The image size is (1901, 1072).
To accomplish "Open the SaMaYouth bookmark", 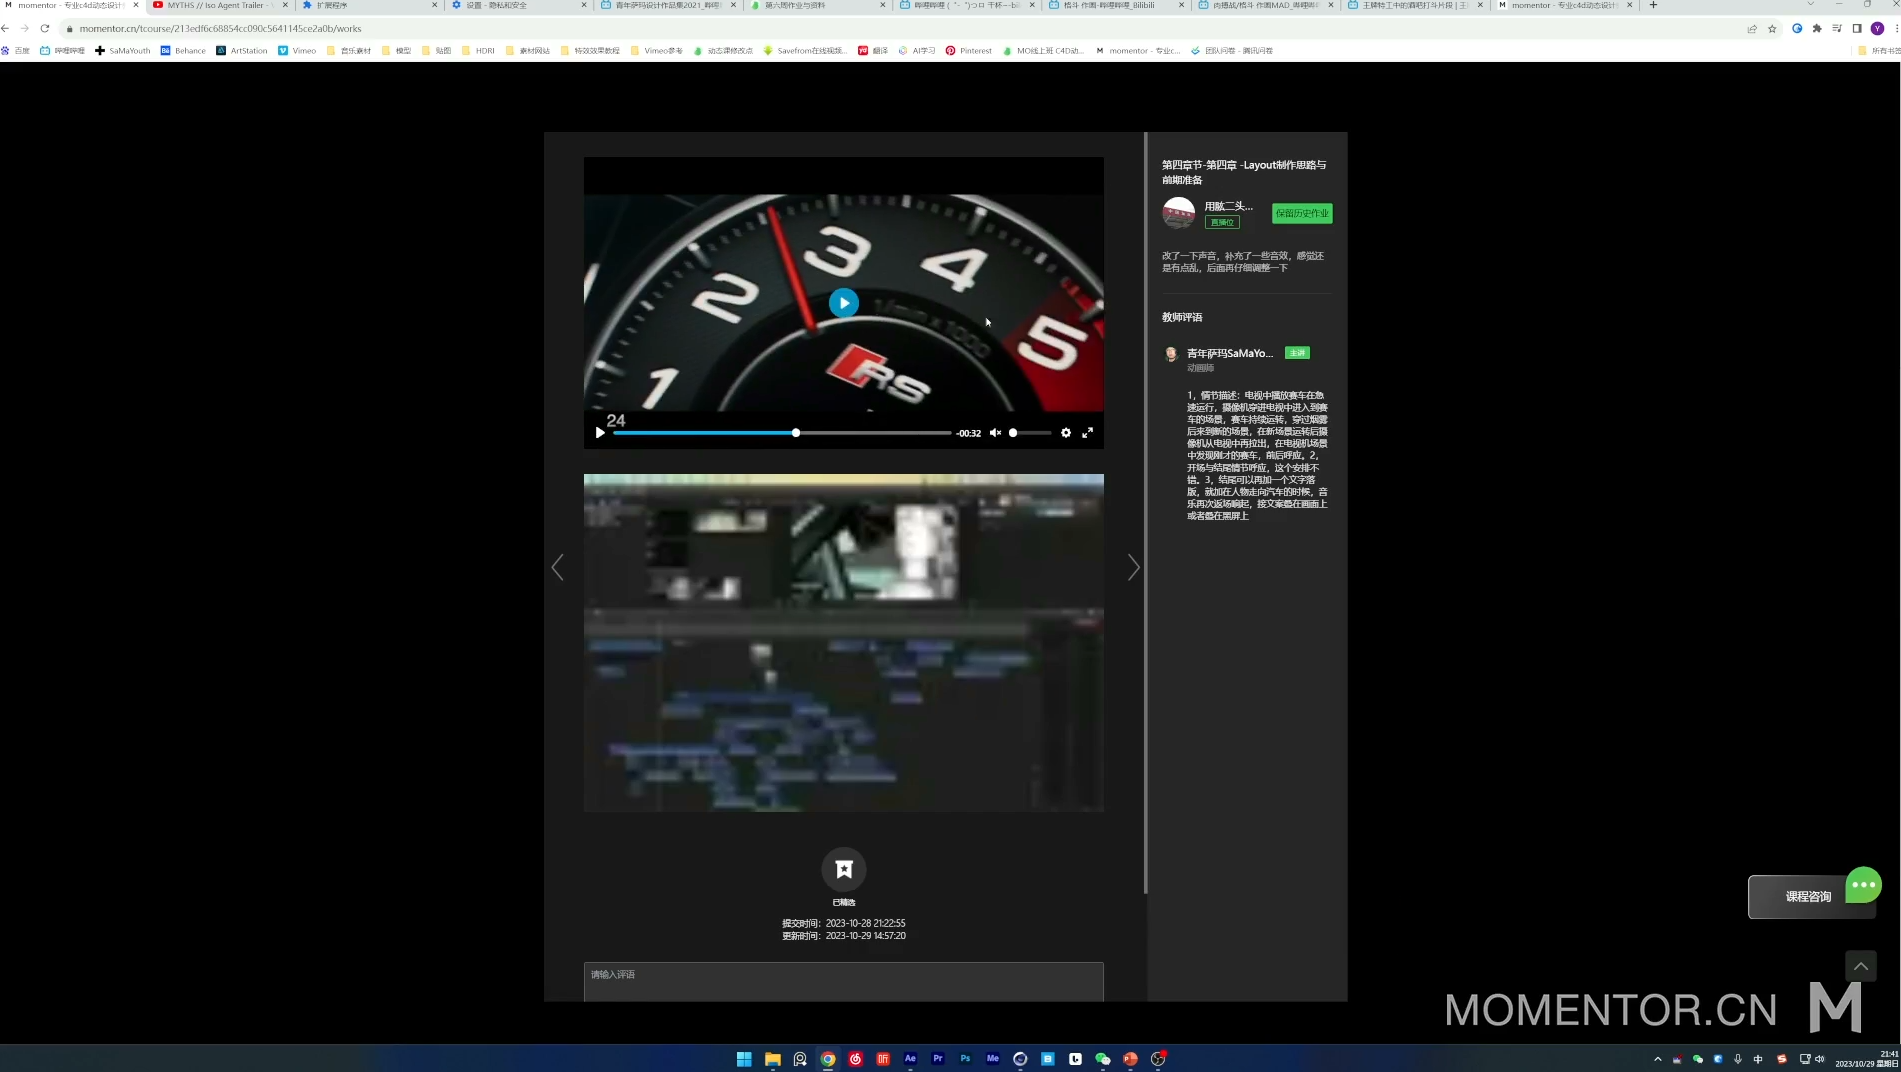I will (x=123, y=50).
